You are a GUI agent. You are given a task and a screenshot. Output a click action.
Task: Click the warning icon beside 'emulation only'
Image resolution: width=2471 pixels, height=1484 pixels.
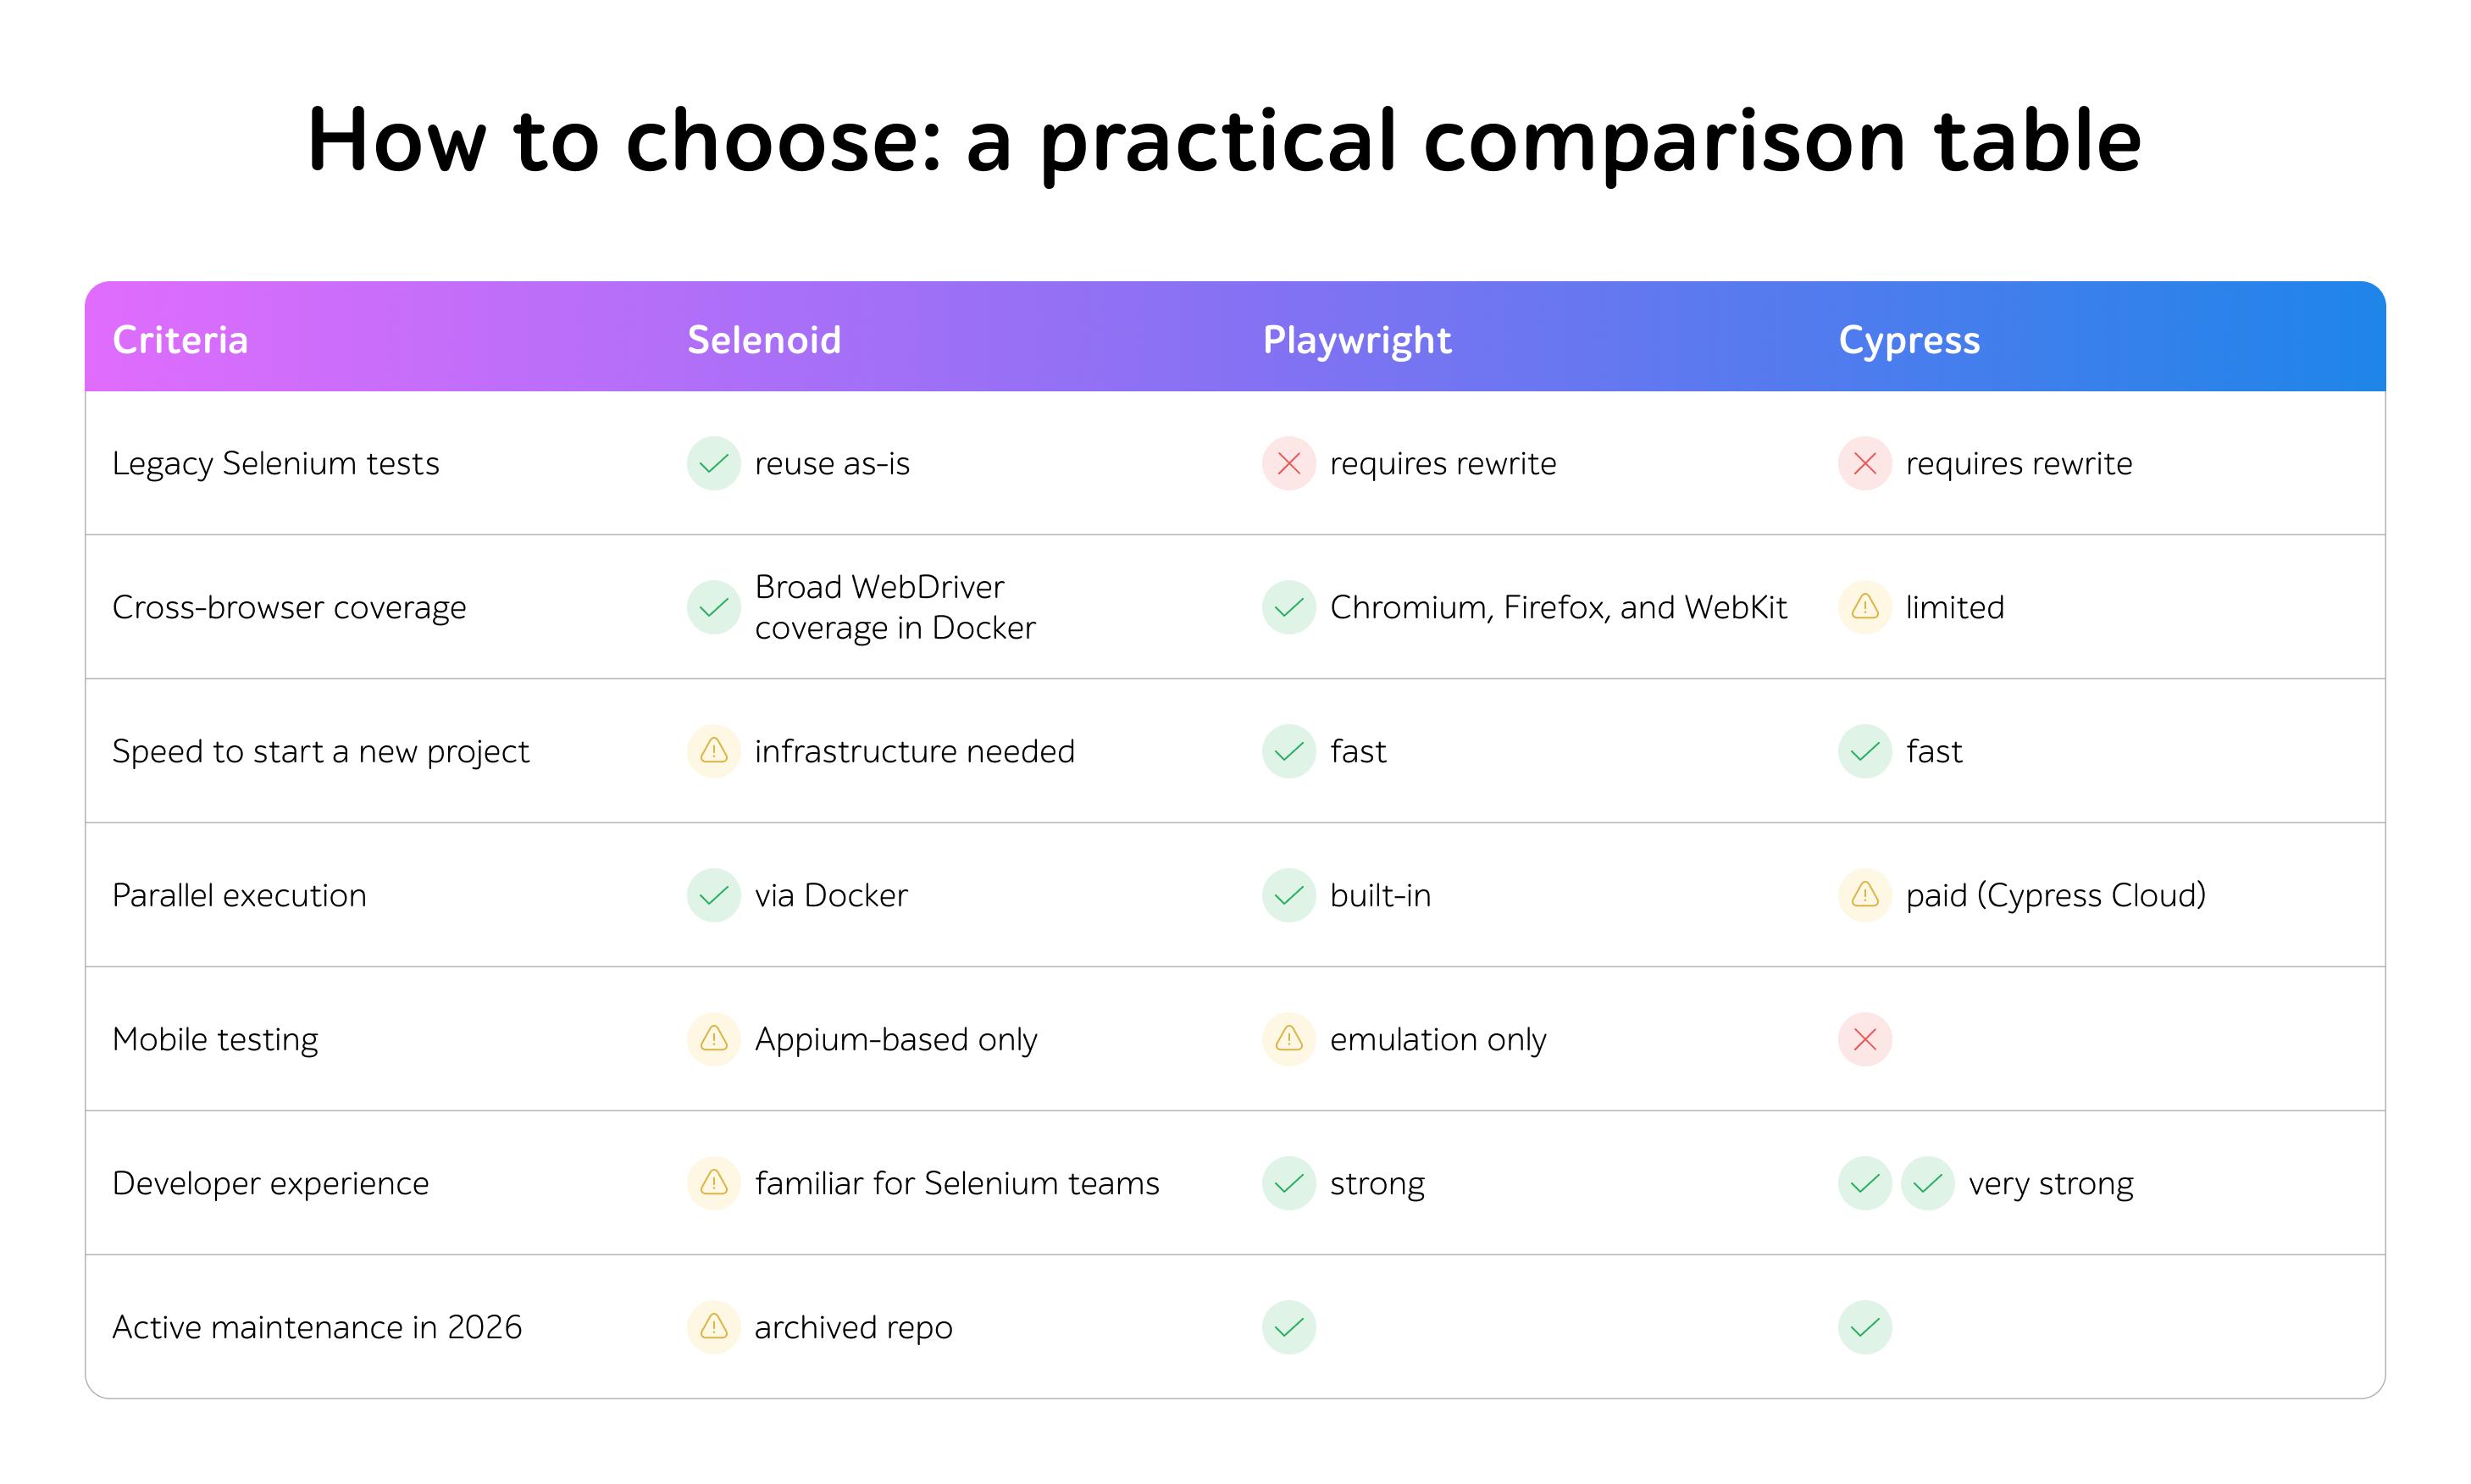pyautogui.click(x=1288, y=1039)
